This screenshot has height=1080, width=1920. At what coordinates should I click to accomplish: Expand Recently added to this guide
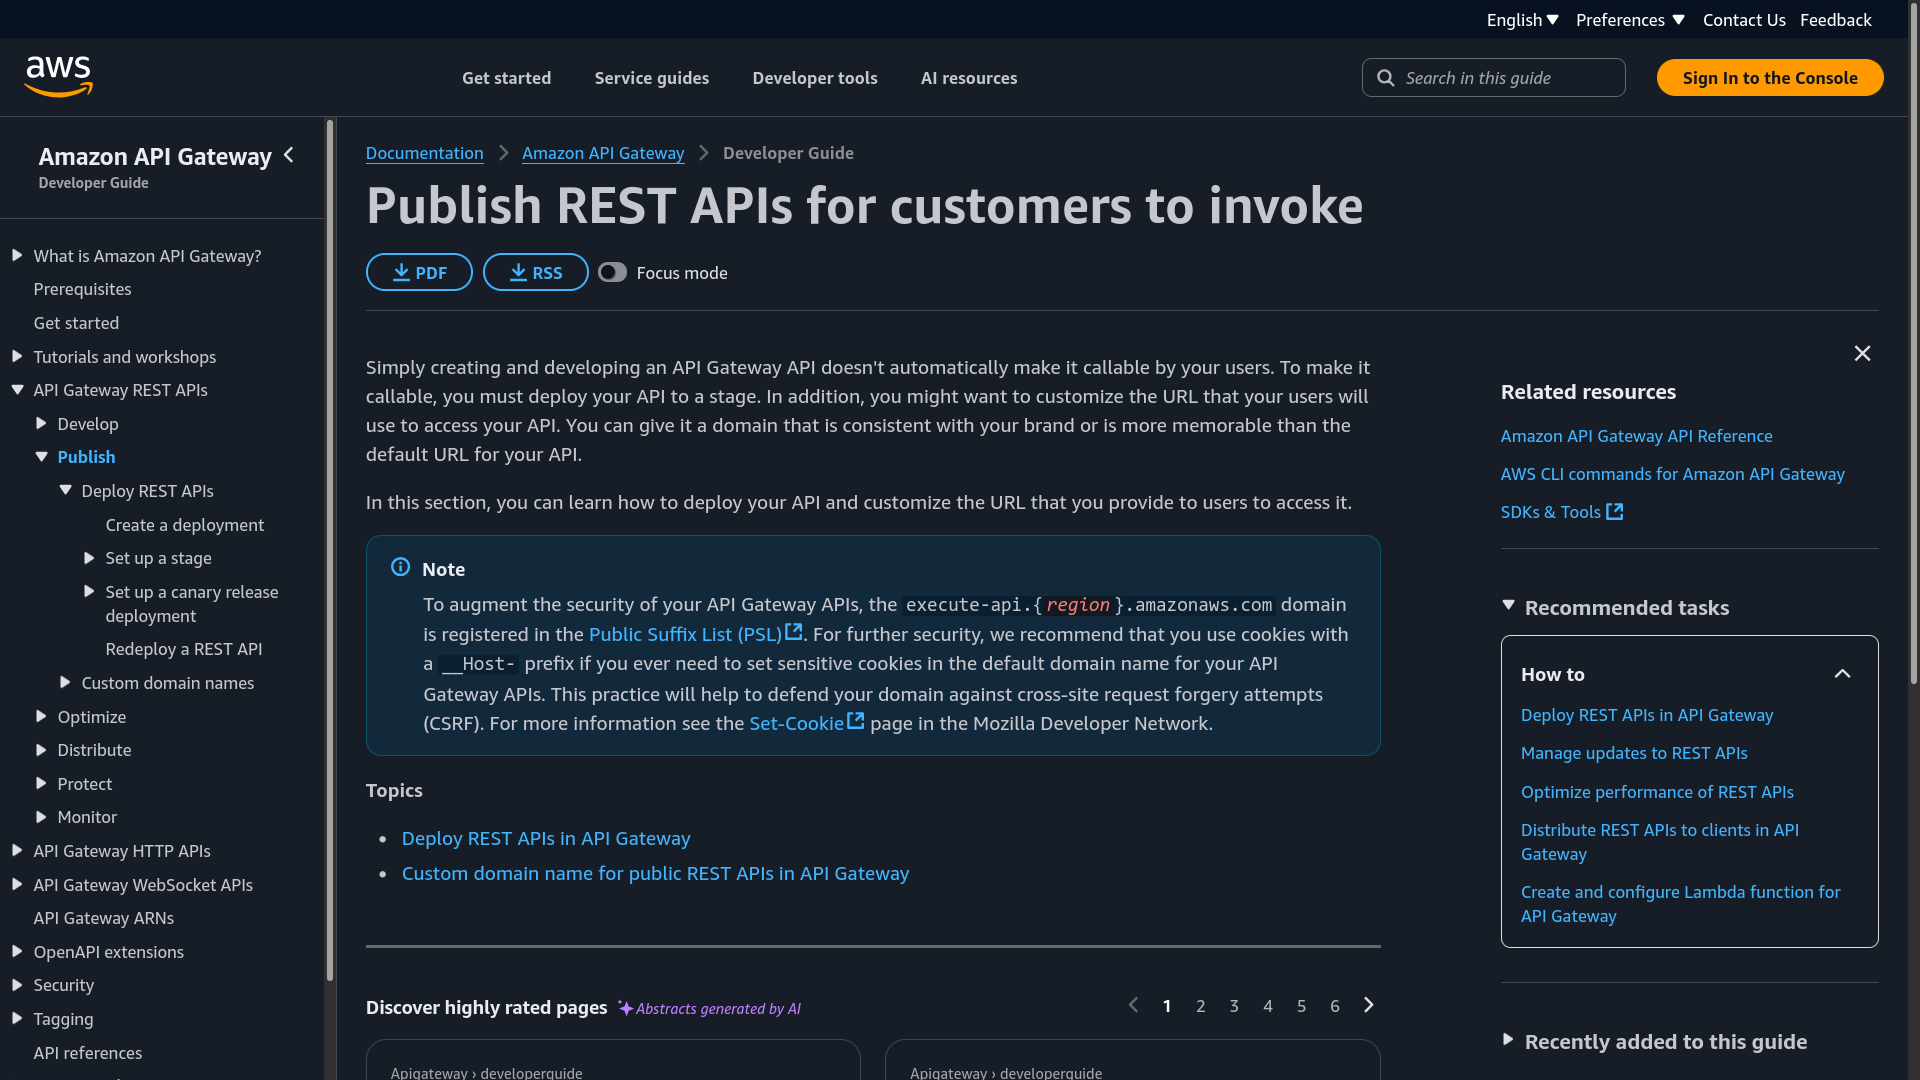pos(1508,1040)
